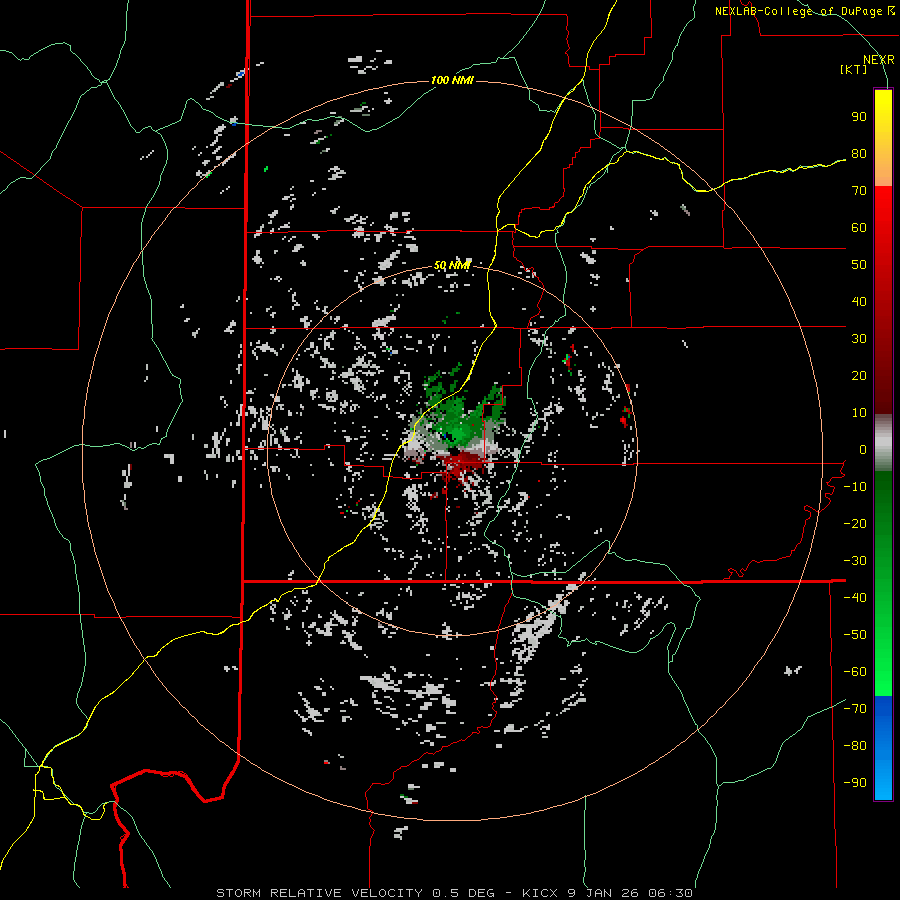Click the -10 value on the velocity scale
This screenshot has width=900, height=900.
(x=855, y=487)
